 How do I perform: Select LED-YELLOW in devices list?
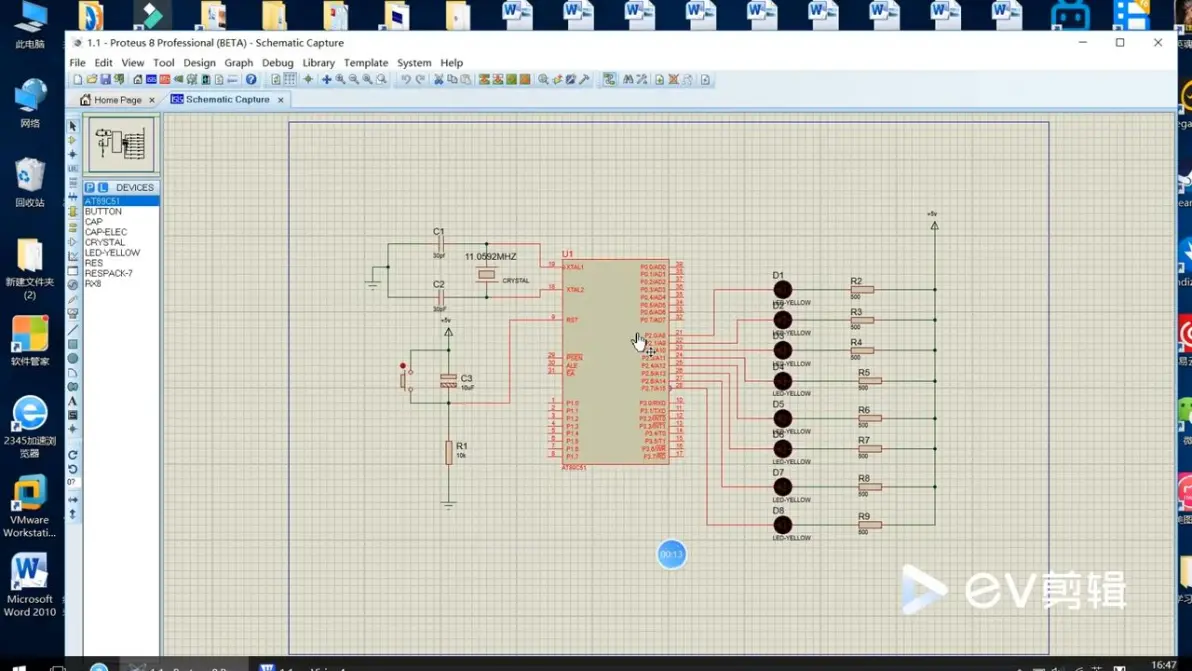[x=112, y=253]
